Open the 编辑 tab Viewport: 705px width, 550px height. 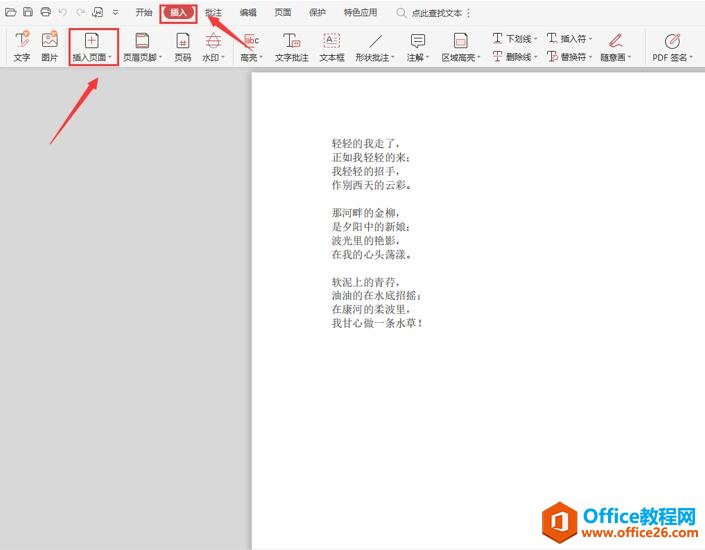[248, 13]
